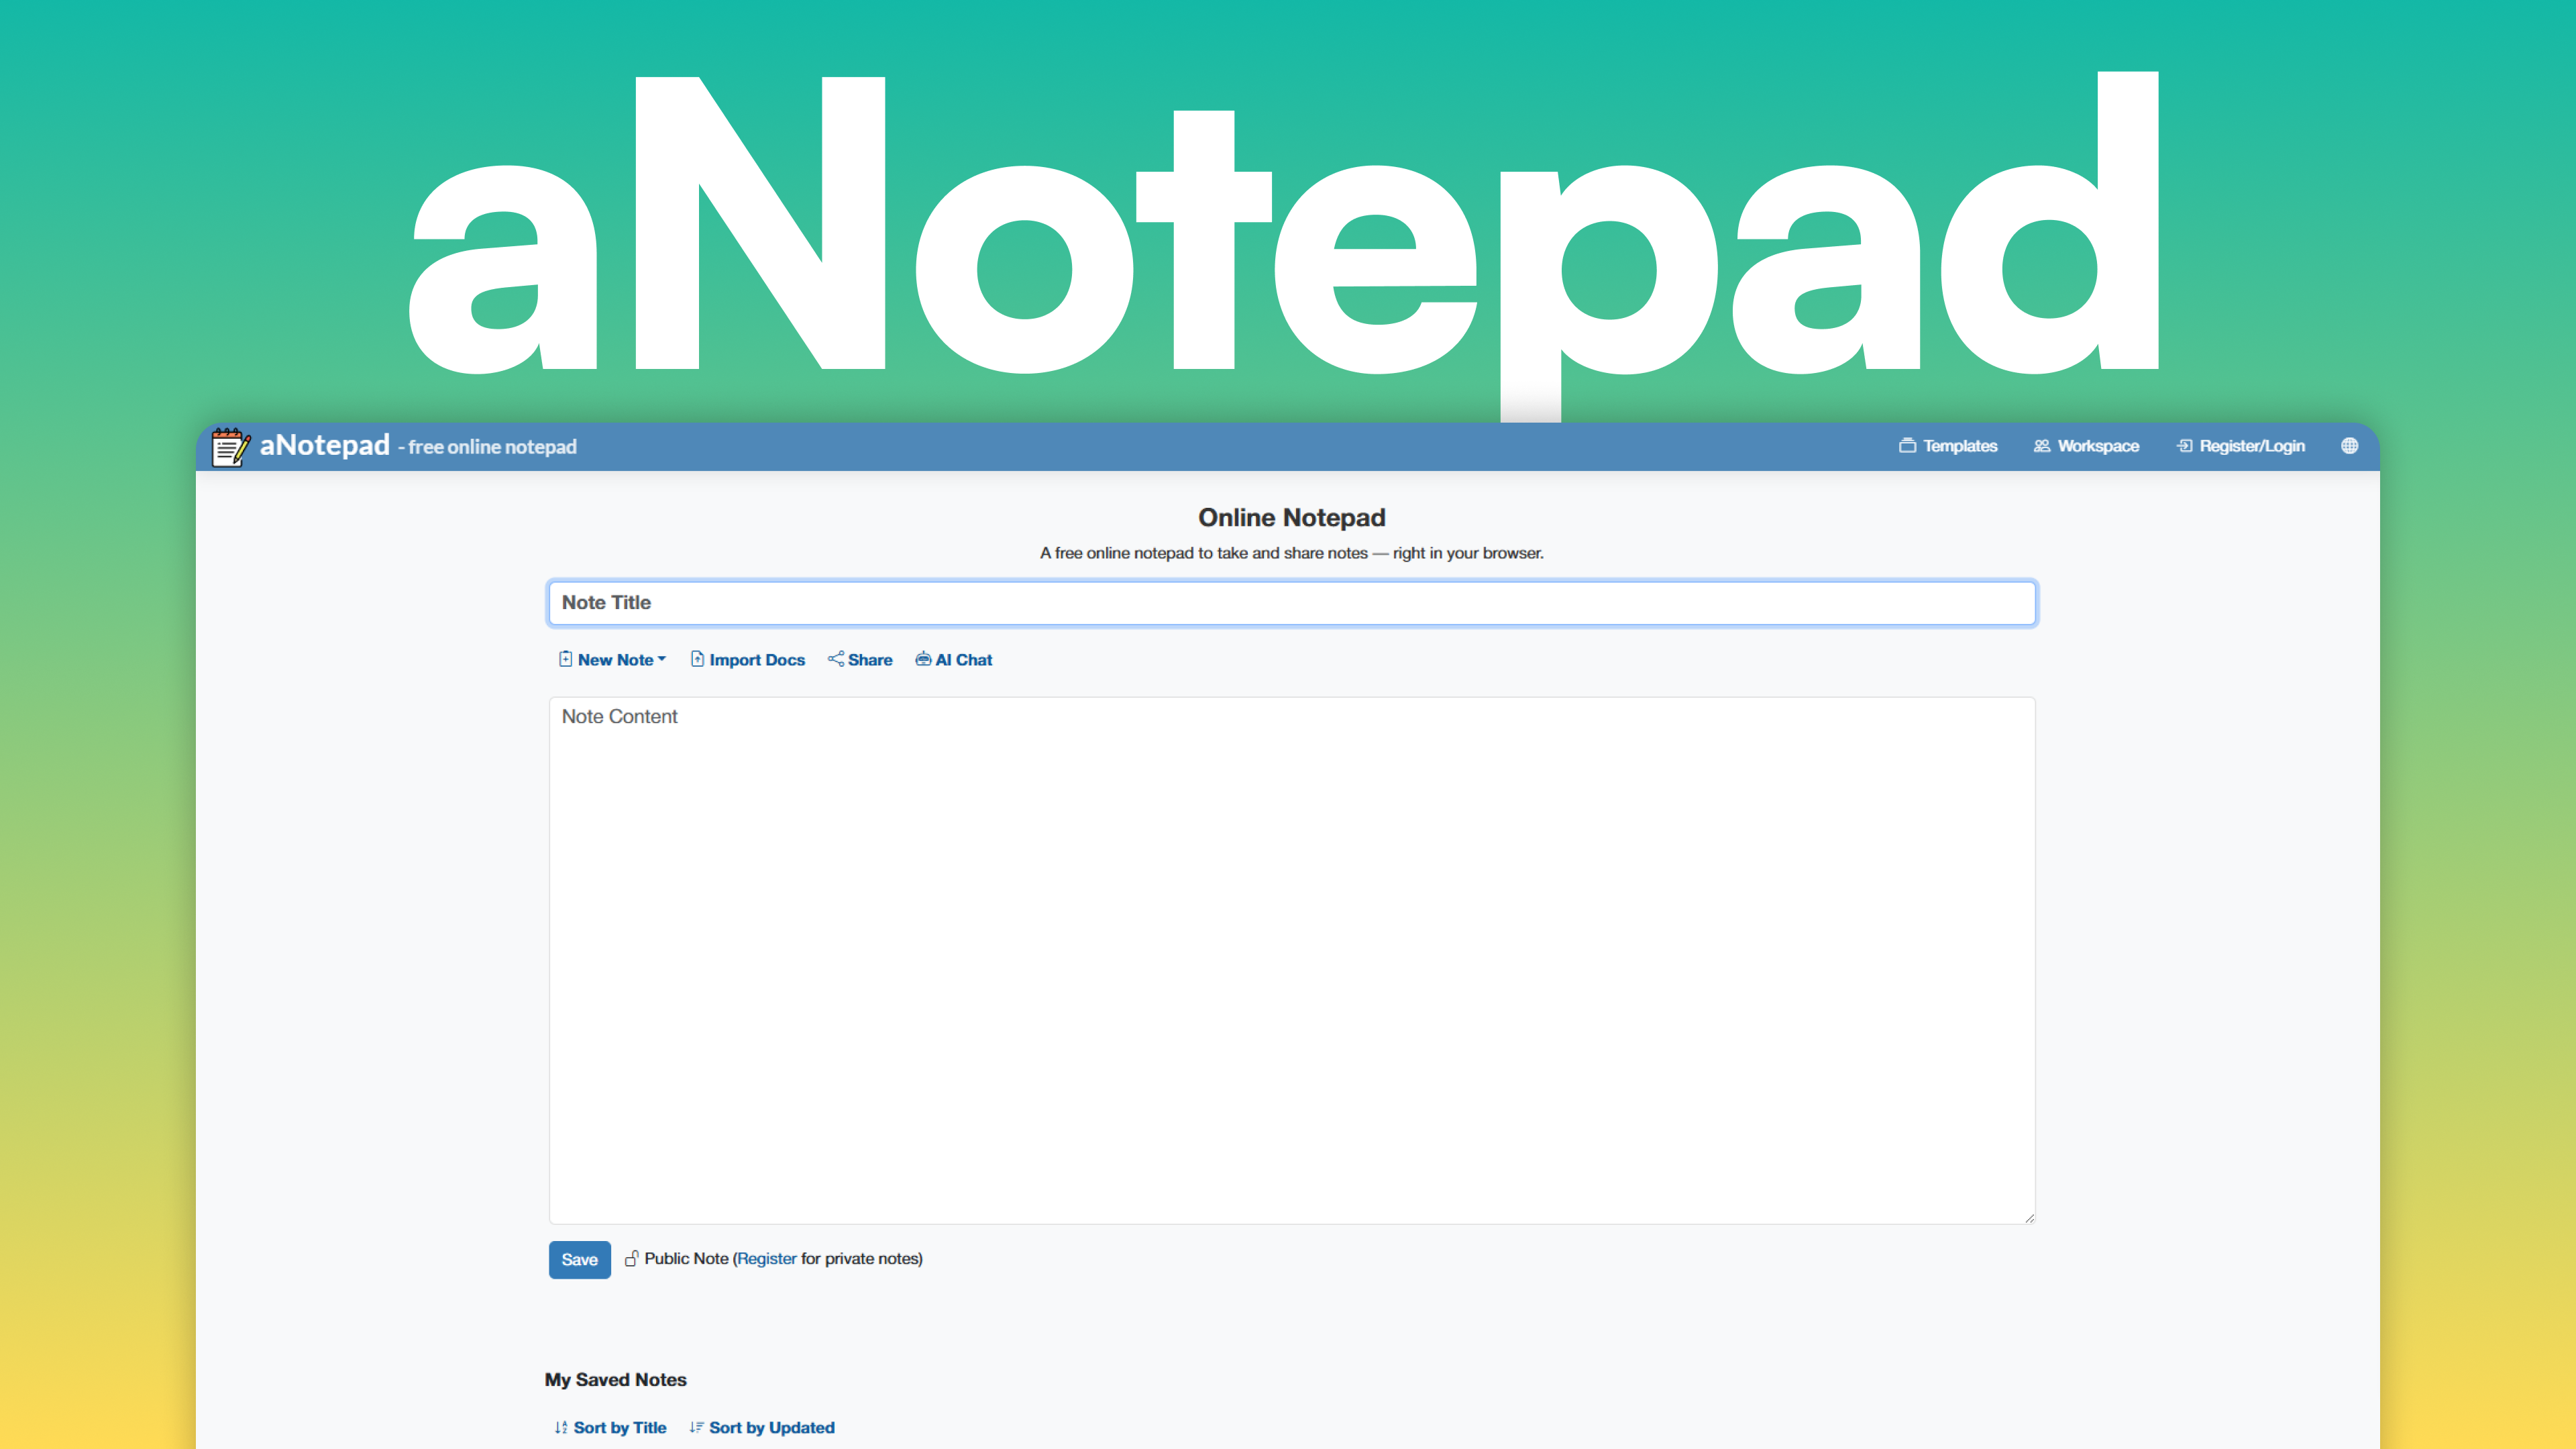Click the Import Docs icon button
Screen dimensions: 2576x1449
(x=747, y=660)
